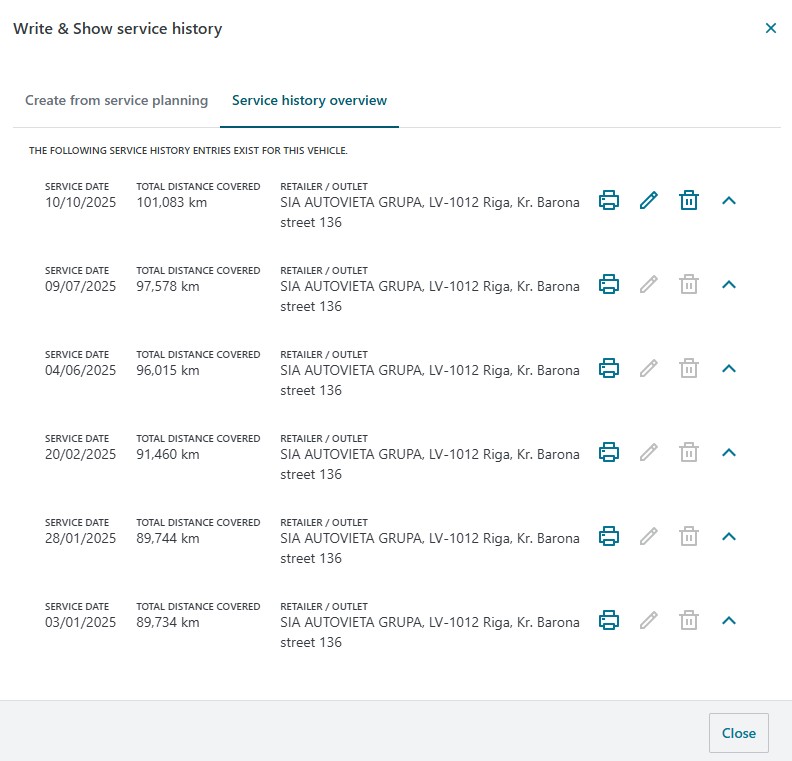Viewport: 792px width, 761px height.
Task: Collapse the 04/06/2025 entry chevron
Action: (x=729, y=368)
